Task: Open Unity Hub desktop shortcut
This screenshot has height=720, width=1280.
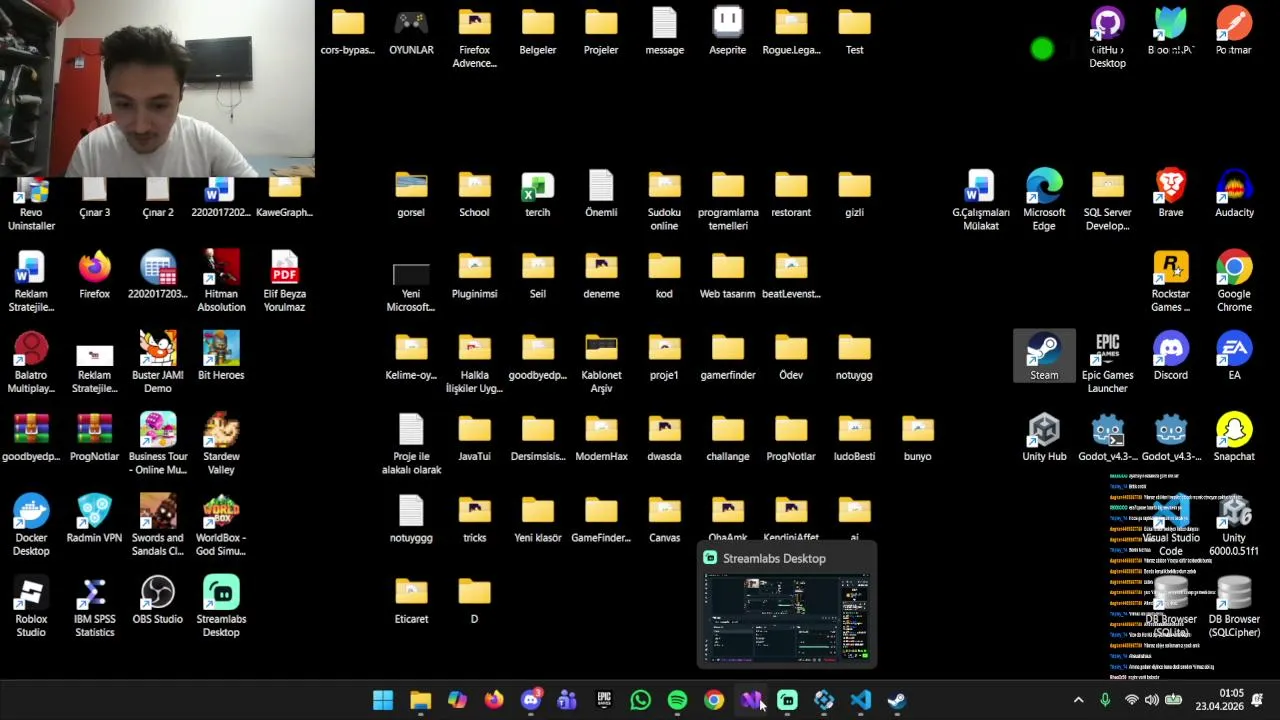Action: pyautogui.click(x=1044, y=437)
